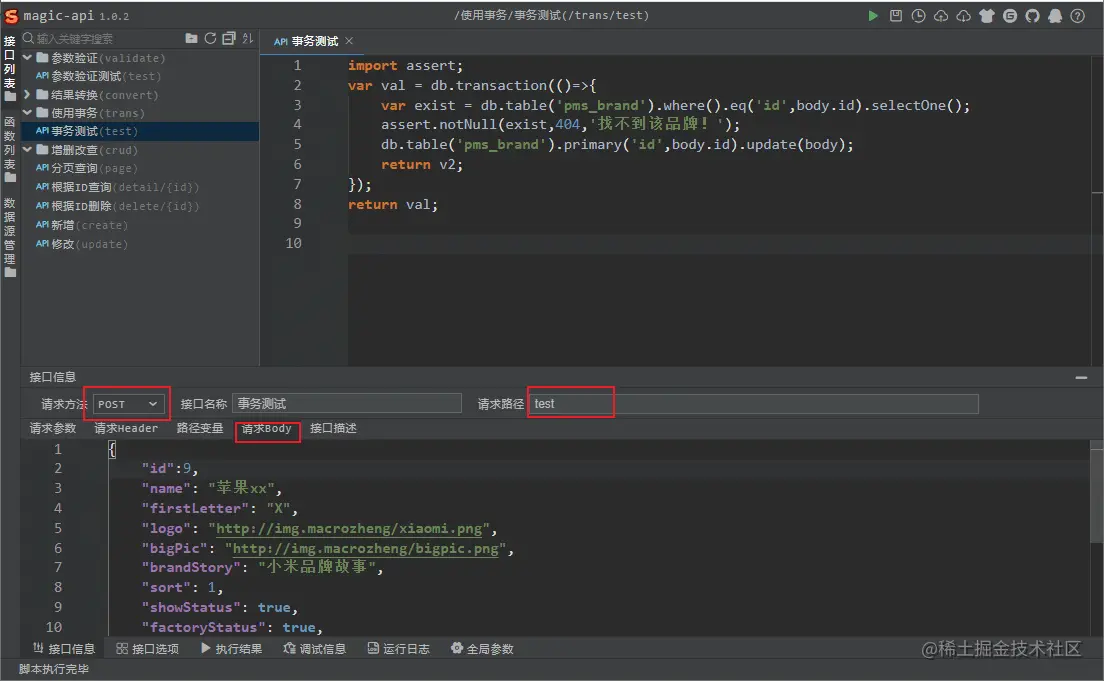This screenshot has width=1104, height=681.
Task: Open the 接口列表 sidebar panel
Action: click(x=9, y=68)
